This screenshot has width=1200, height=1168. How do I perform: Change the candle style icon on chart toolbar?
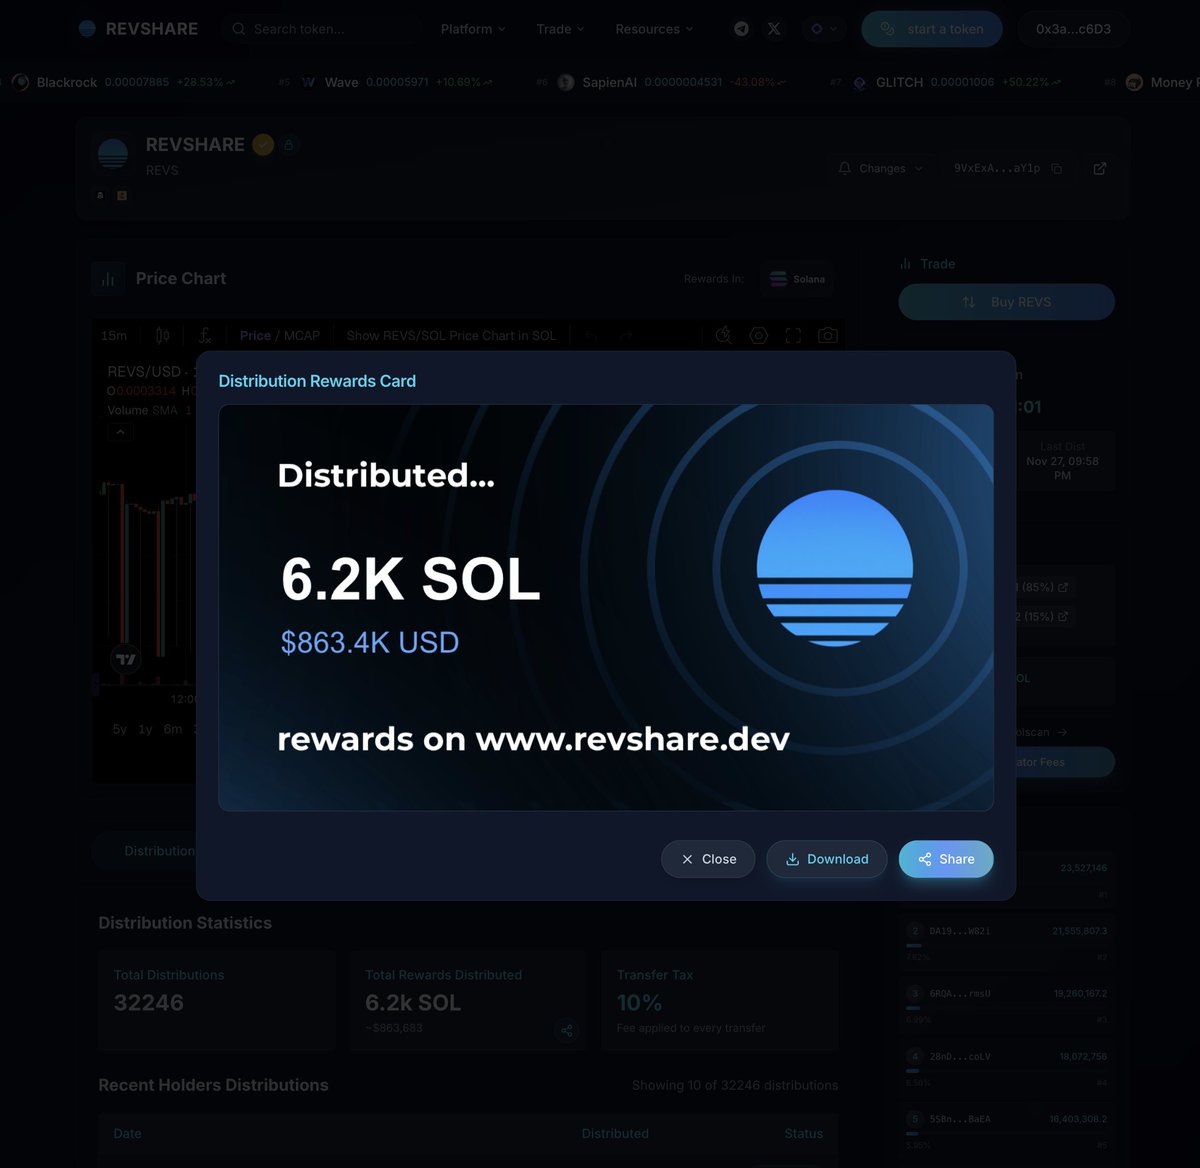coord(161,335)
